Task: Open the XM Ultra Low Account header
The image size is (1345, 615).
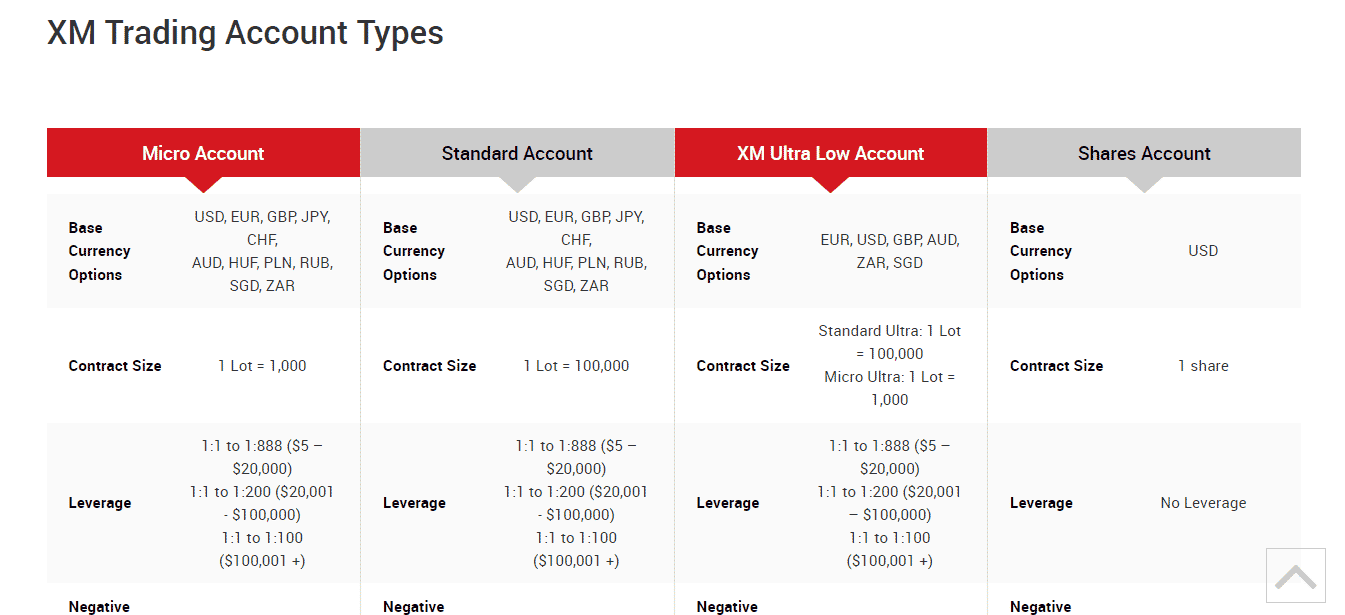Action: 831,153
